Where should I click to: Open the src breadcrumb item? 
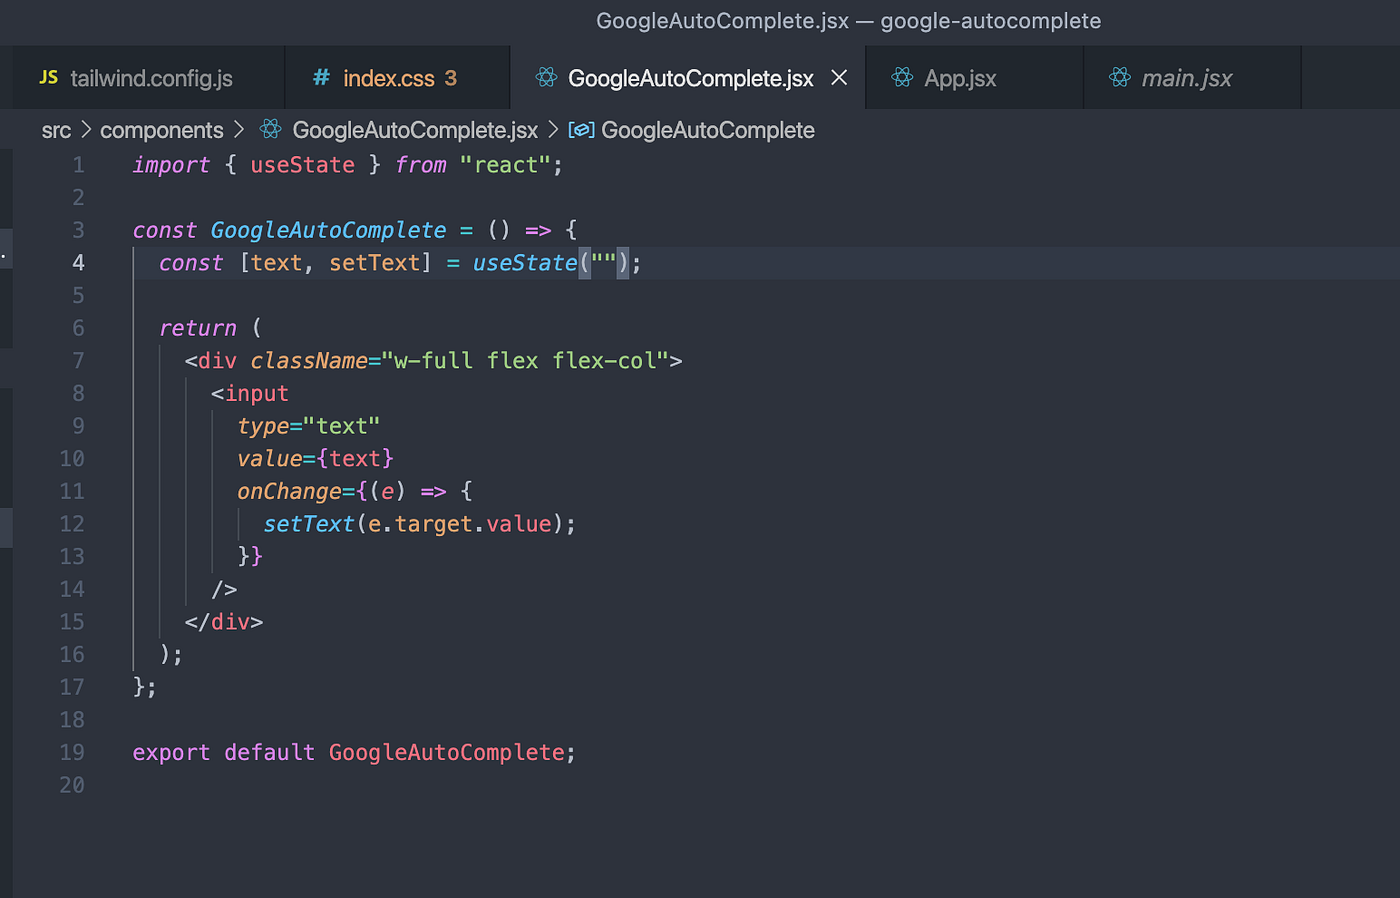(57, 130)
